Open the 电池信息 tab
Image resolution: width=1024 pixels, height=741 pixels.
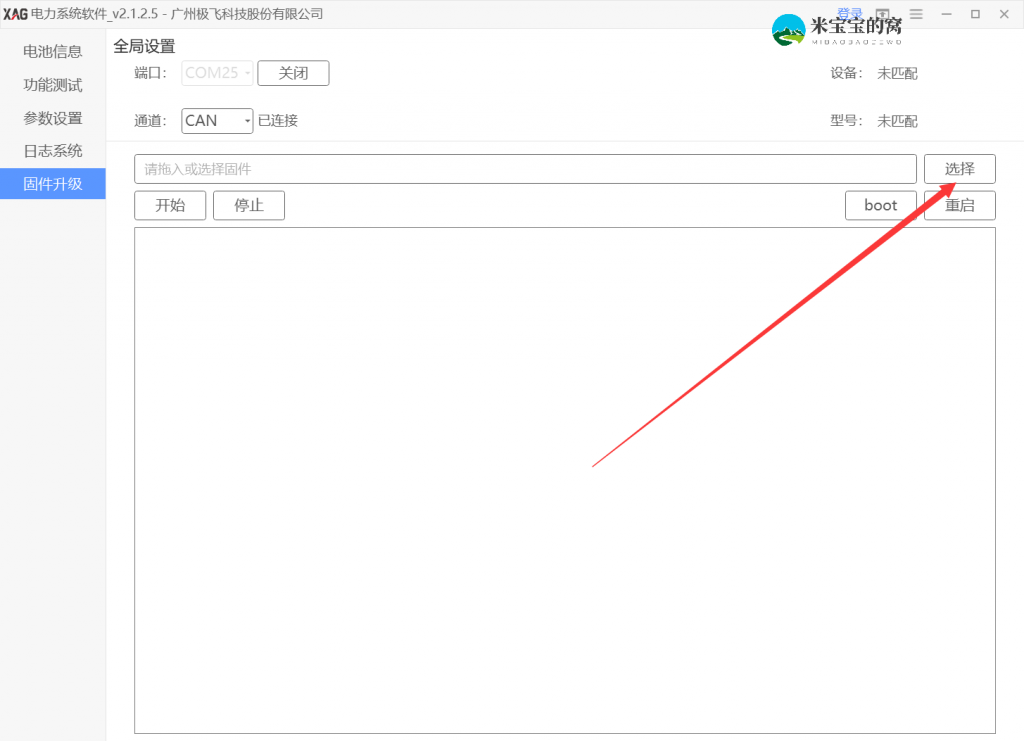(x=53, y=52)
